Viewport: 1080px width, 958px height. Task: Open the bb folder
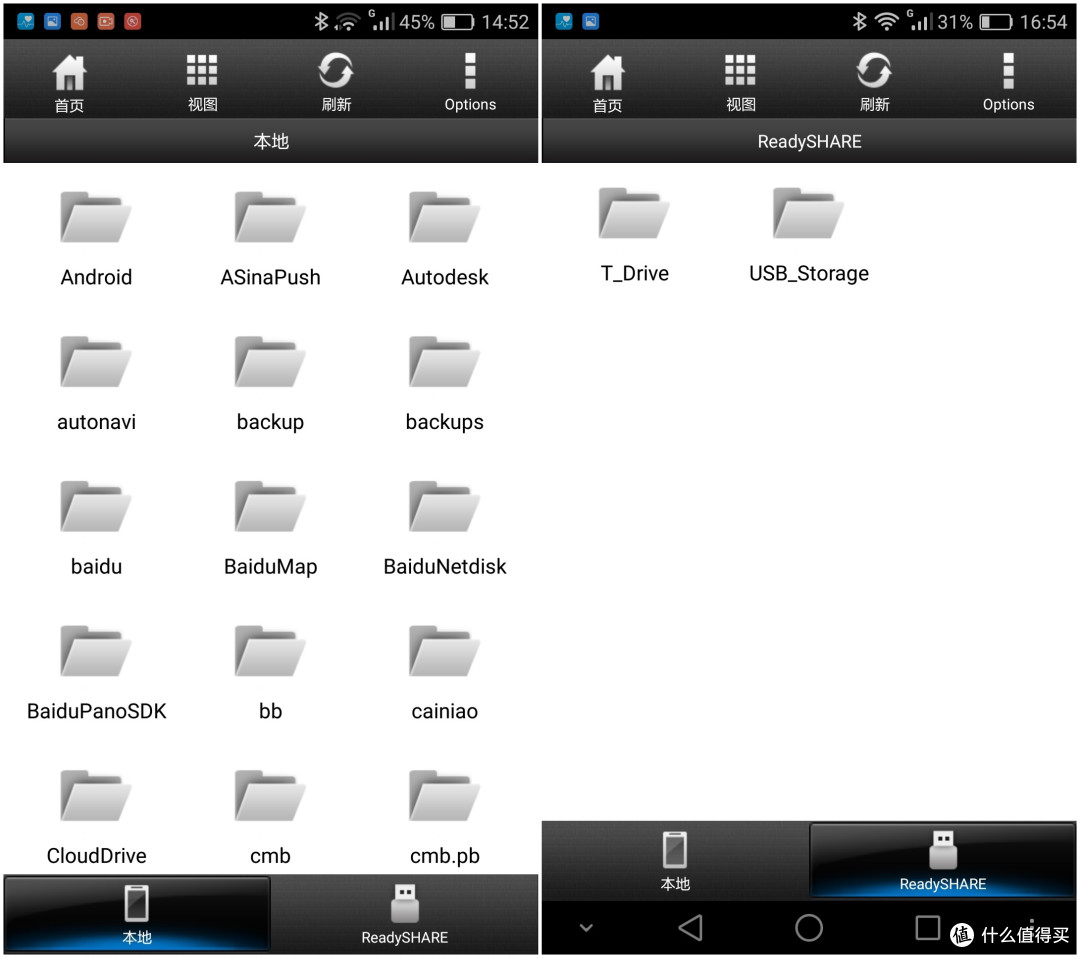pyautogui.click(x=270, y=672)
